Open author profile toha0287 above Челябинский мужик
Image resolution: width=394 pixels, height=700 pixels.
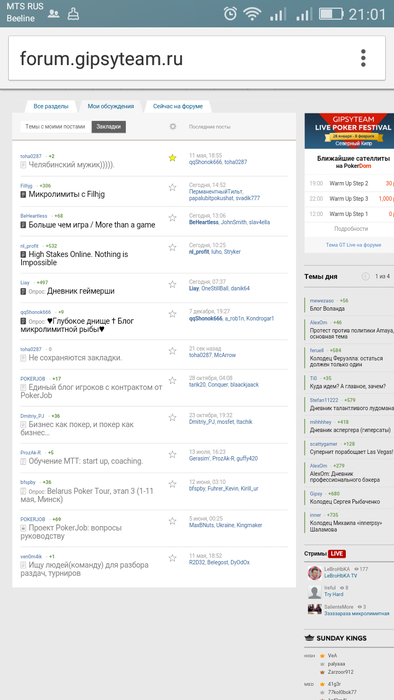[31, 156]
